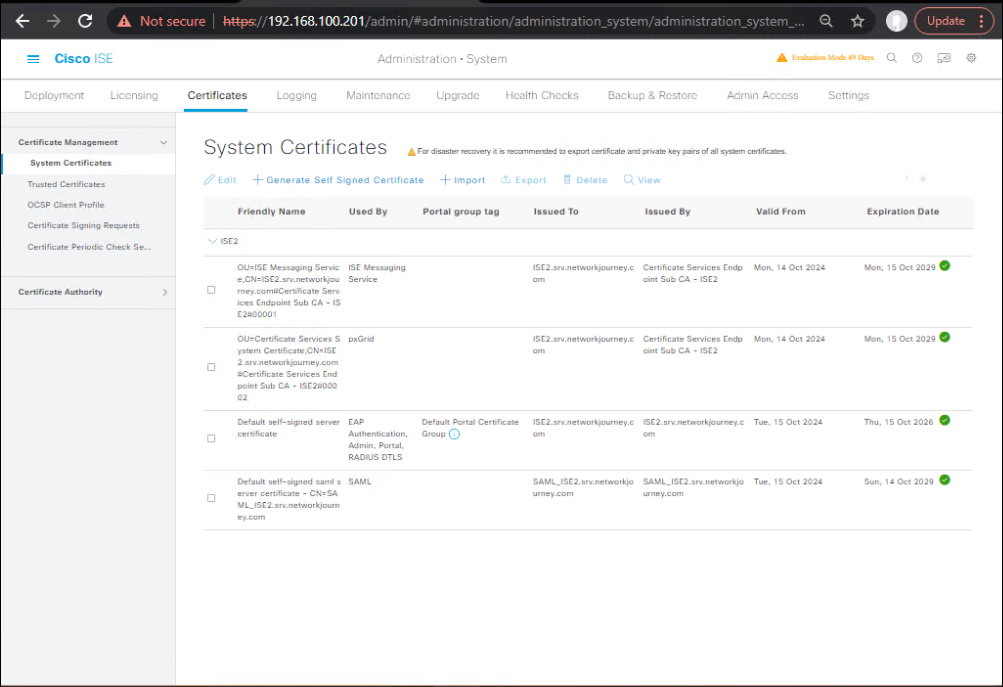Click the green status check for ISE Messaging certificate
Screen dimensions: 1003x687
point(945,266)
